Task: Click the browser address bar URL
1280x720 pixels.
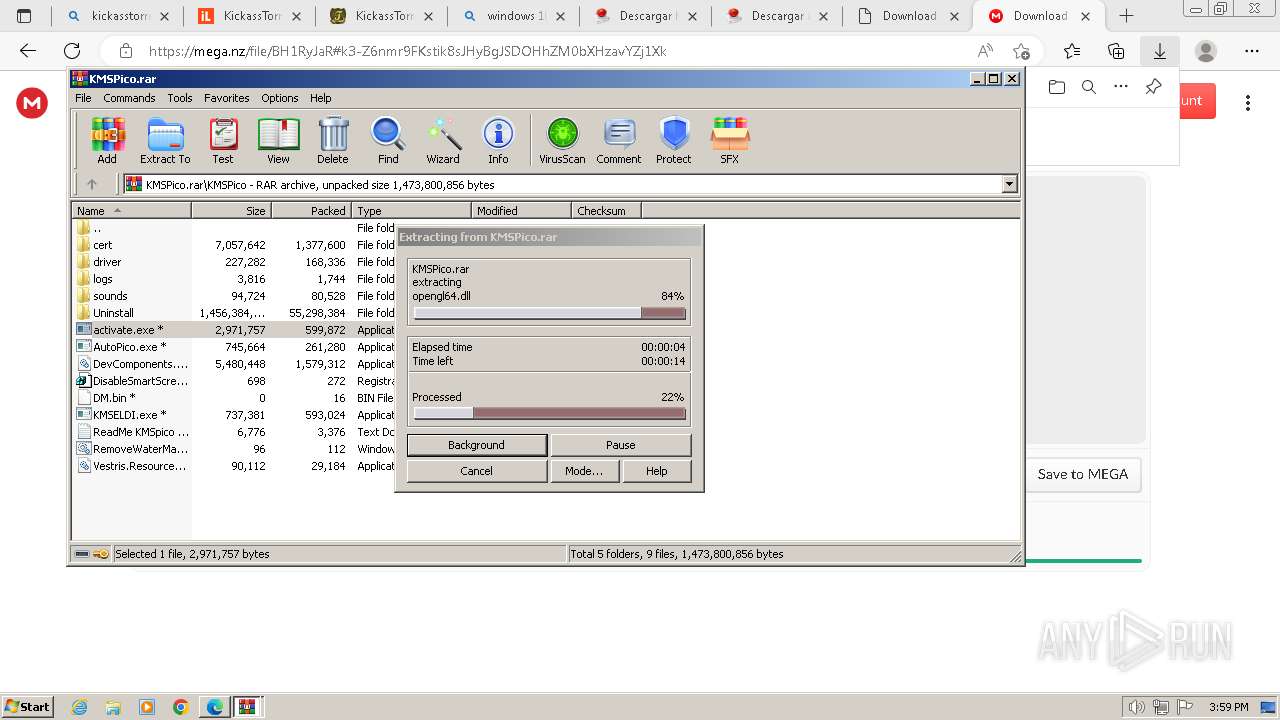Action: 408,51
